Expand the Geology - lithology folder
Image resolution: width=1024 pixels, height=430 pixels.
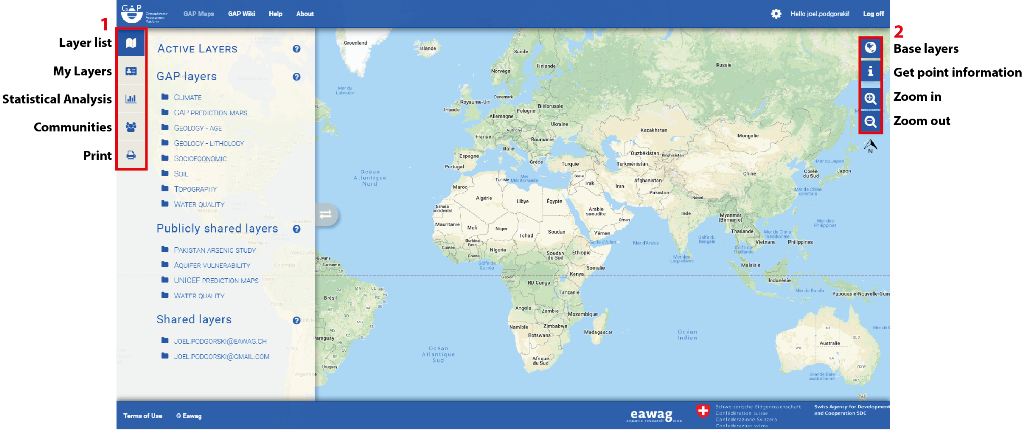click(202, 143)
